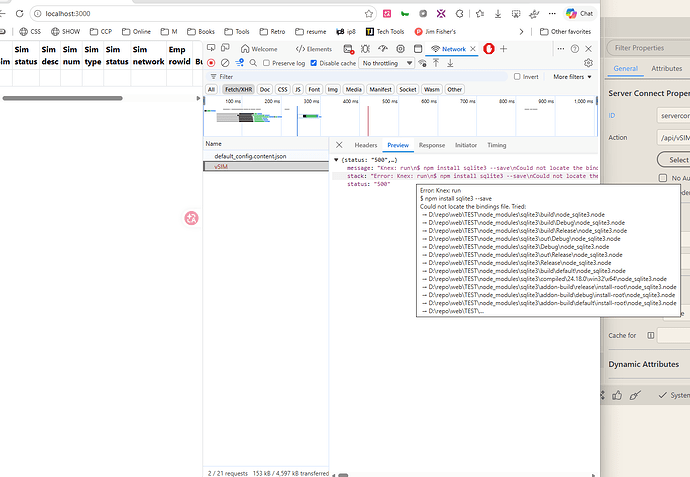Click the red stop-hand extension icon in DevTools
The image size is (690, 477).
click(x=489, y=49)
